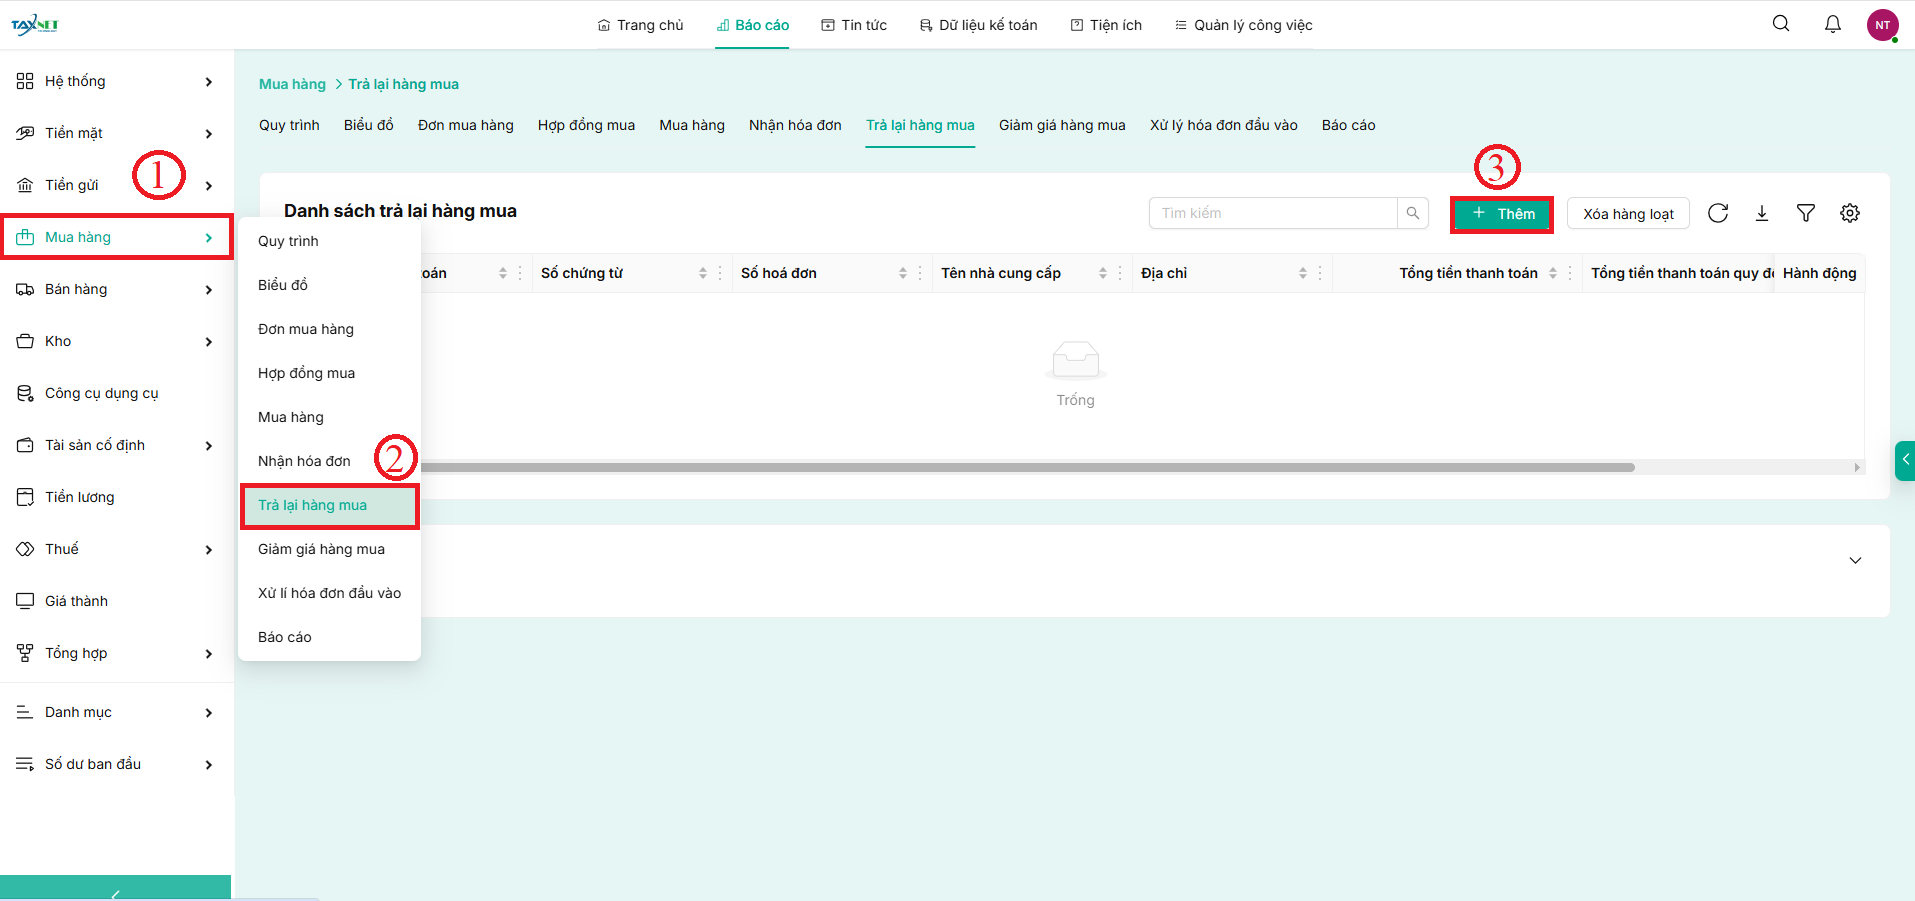Image resolution: width=1915 pixels, height=901 pixels.
Task: Click the refresh list icon
Action: pyautogui.click(x=1718, y=213)
